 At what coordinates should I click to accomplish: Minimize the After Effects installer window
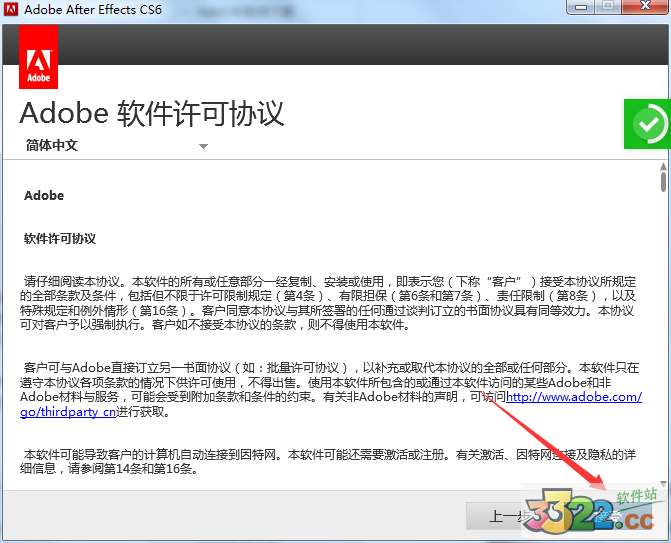click(x=580, y=7)
